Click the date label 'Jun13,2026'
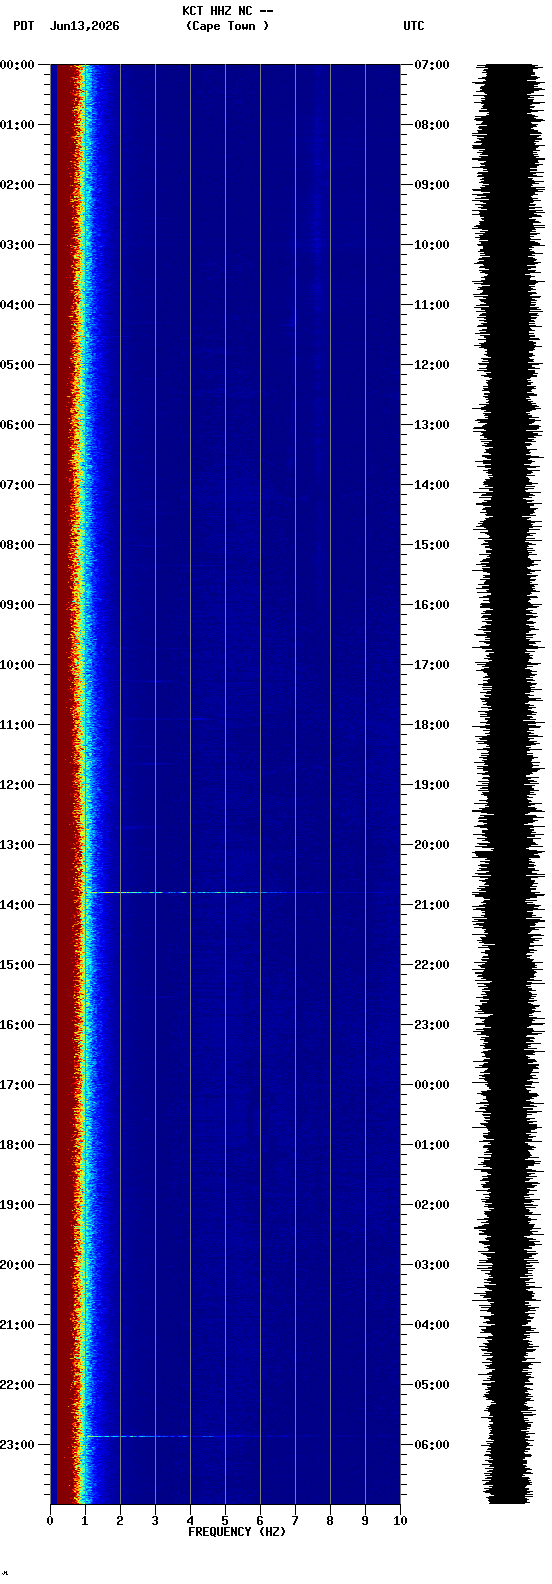The width and height of the screenshot is (552, 1584). pos(84,26)
